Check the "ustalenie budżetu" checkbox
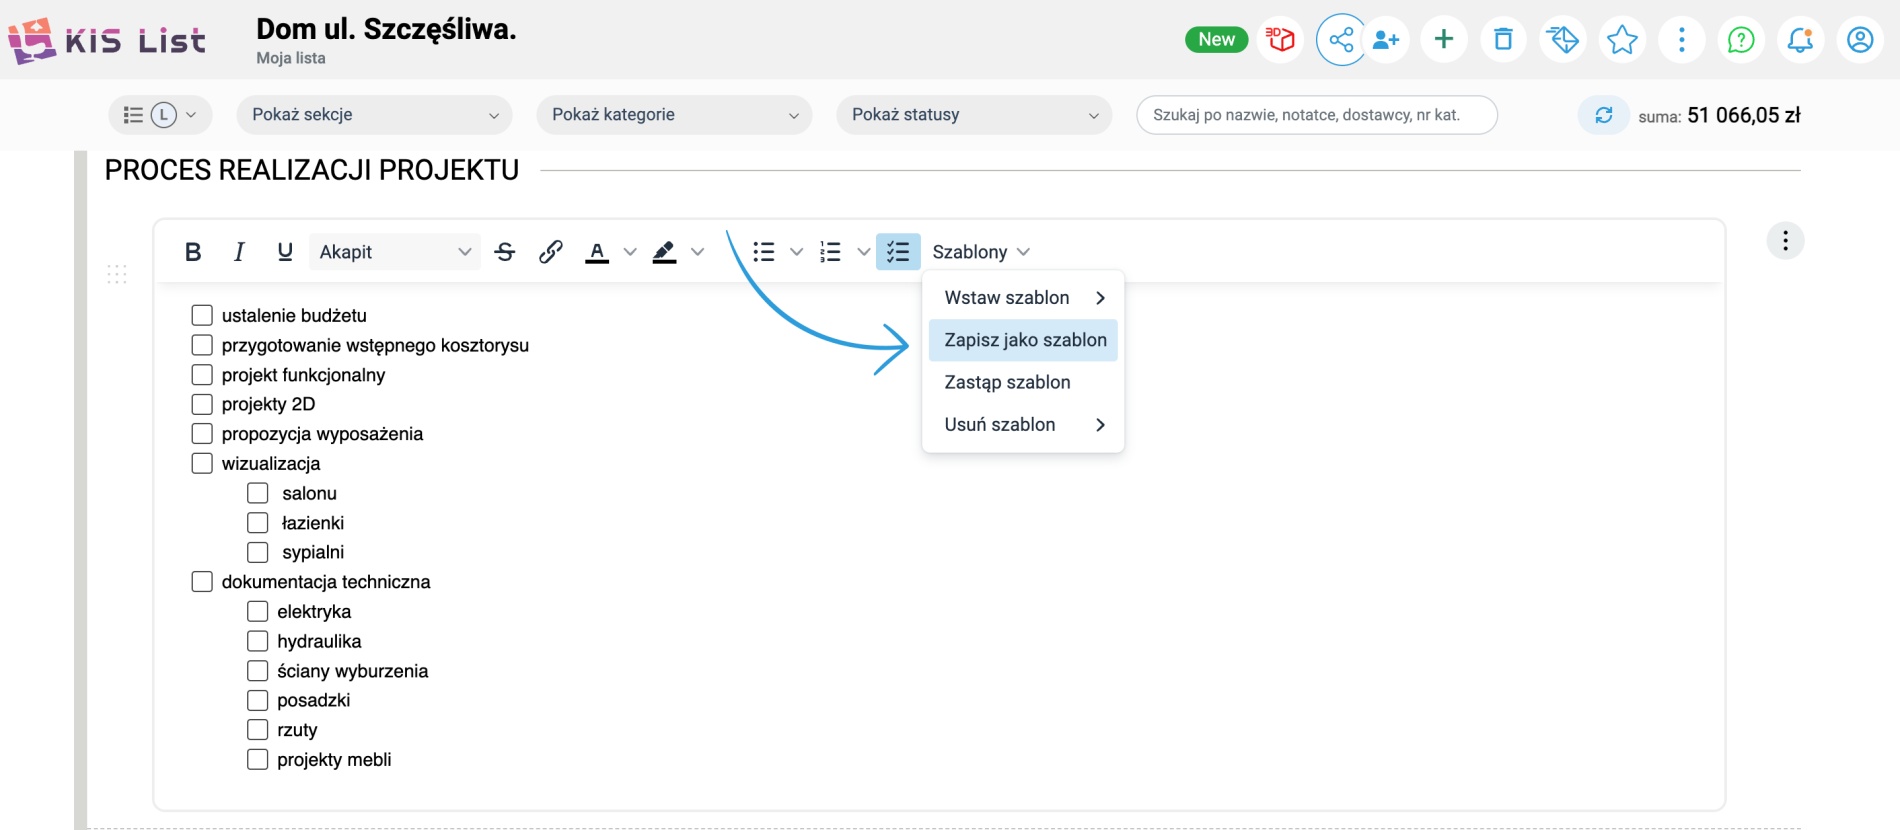This screenshot has height=830, width=1900. click(x=202, y=316)
